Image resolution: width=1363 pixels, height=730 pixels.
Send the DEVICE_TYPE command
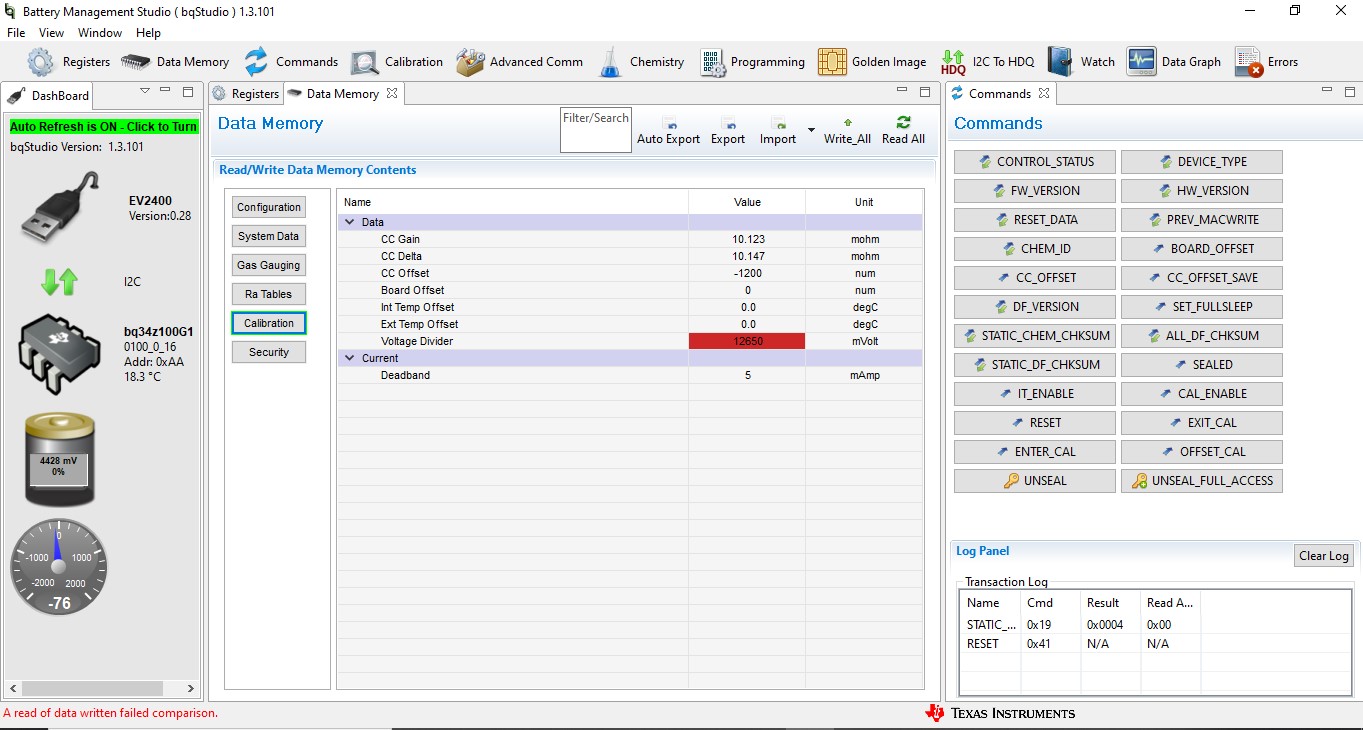tap(1201, 162)
